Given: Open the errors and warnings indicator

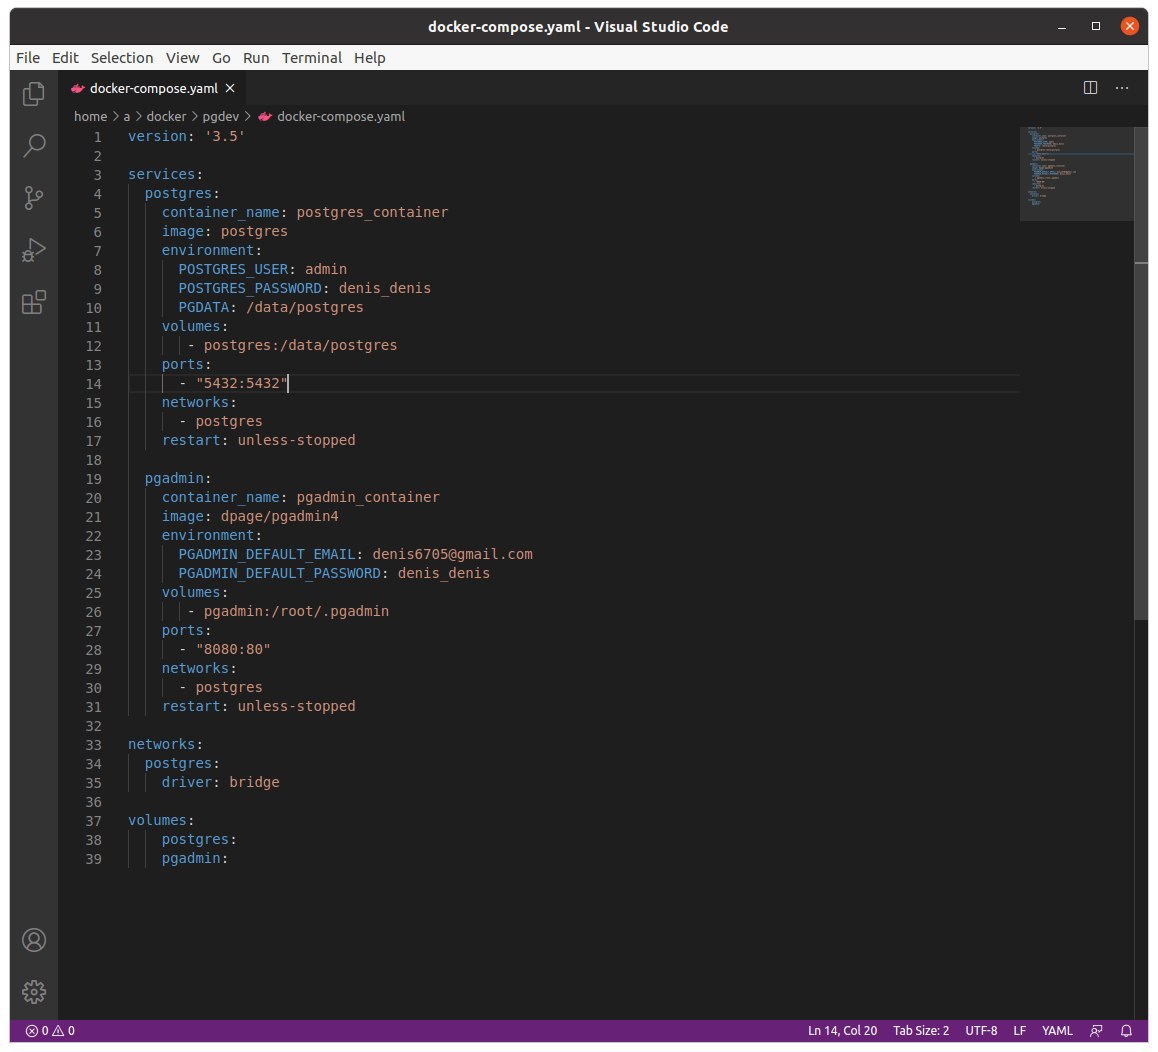Looking at the screenshot, I should (x=50, y=1031).
